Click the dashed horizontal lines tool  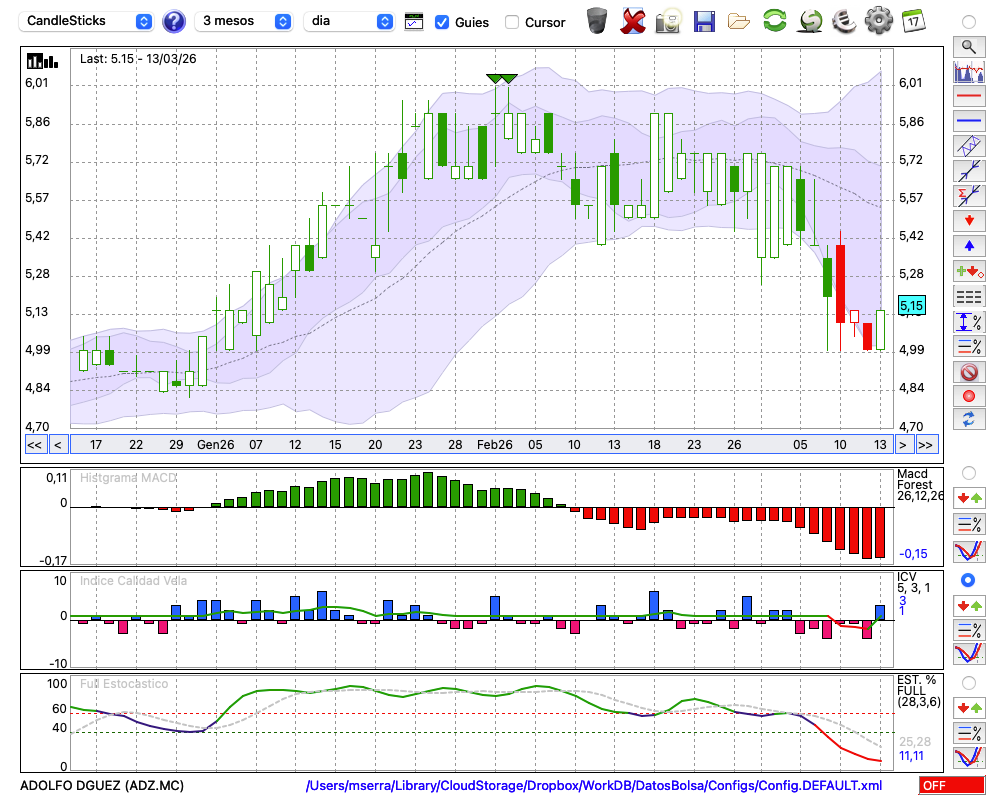969,296
